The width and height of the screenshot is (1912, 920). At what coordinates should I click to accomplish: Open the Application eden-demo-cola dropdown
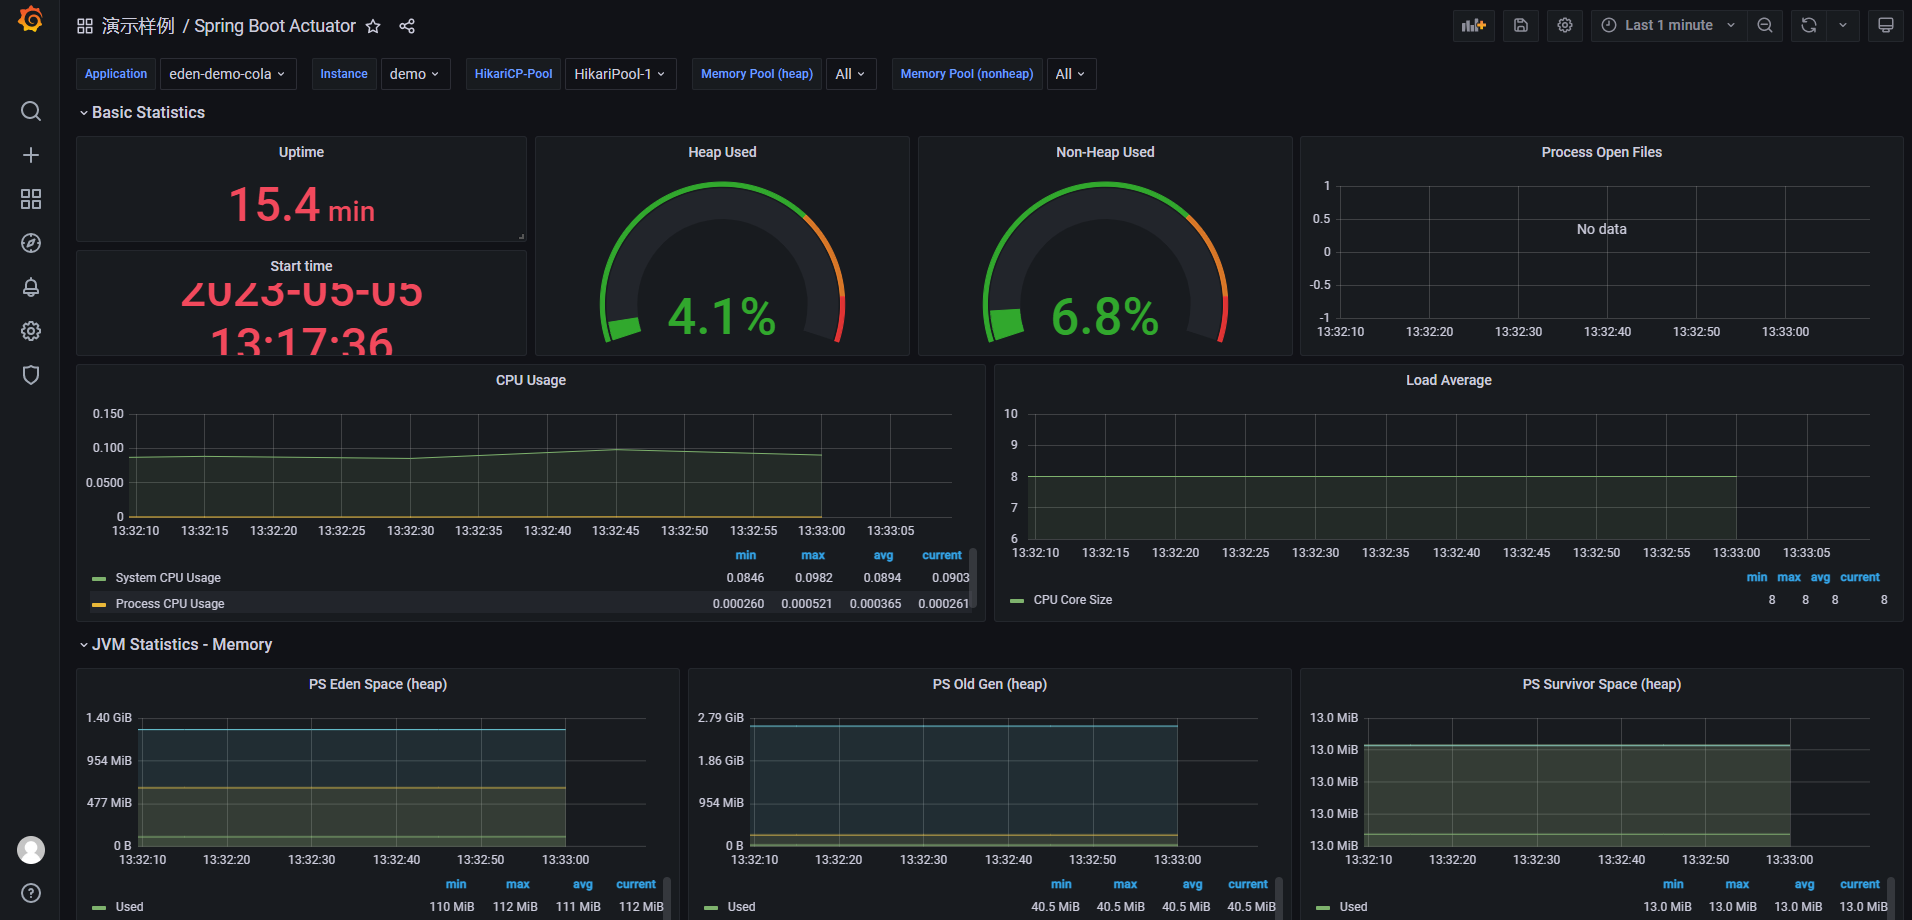coord(228,74)
